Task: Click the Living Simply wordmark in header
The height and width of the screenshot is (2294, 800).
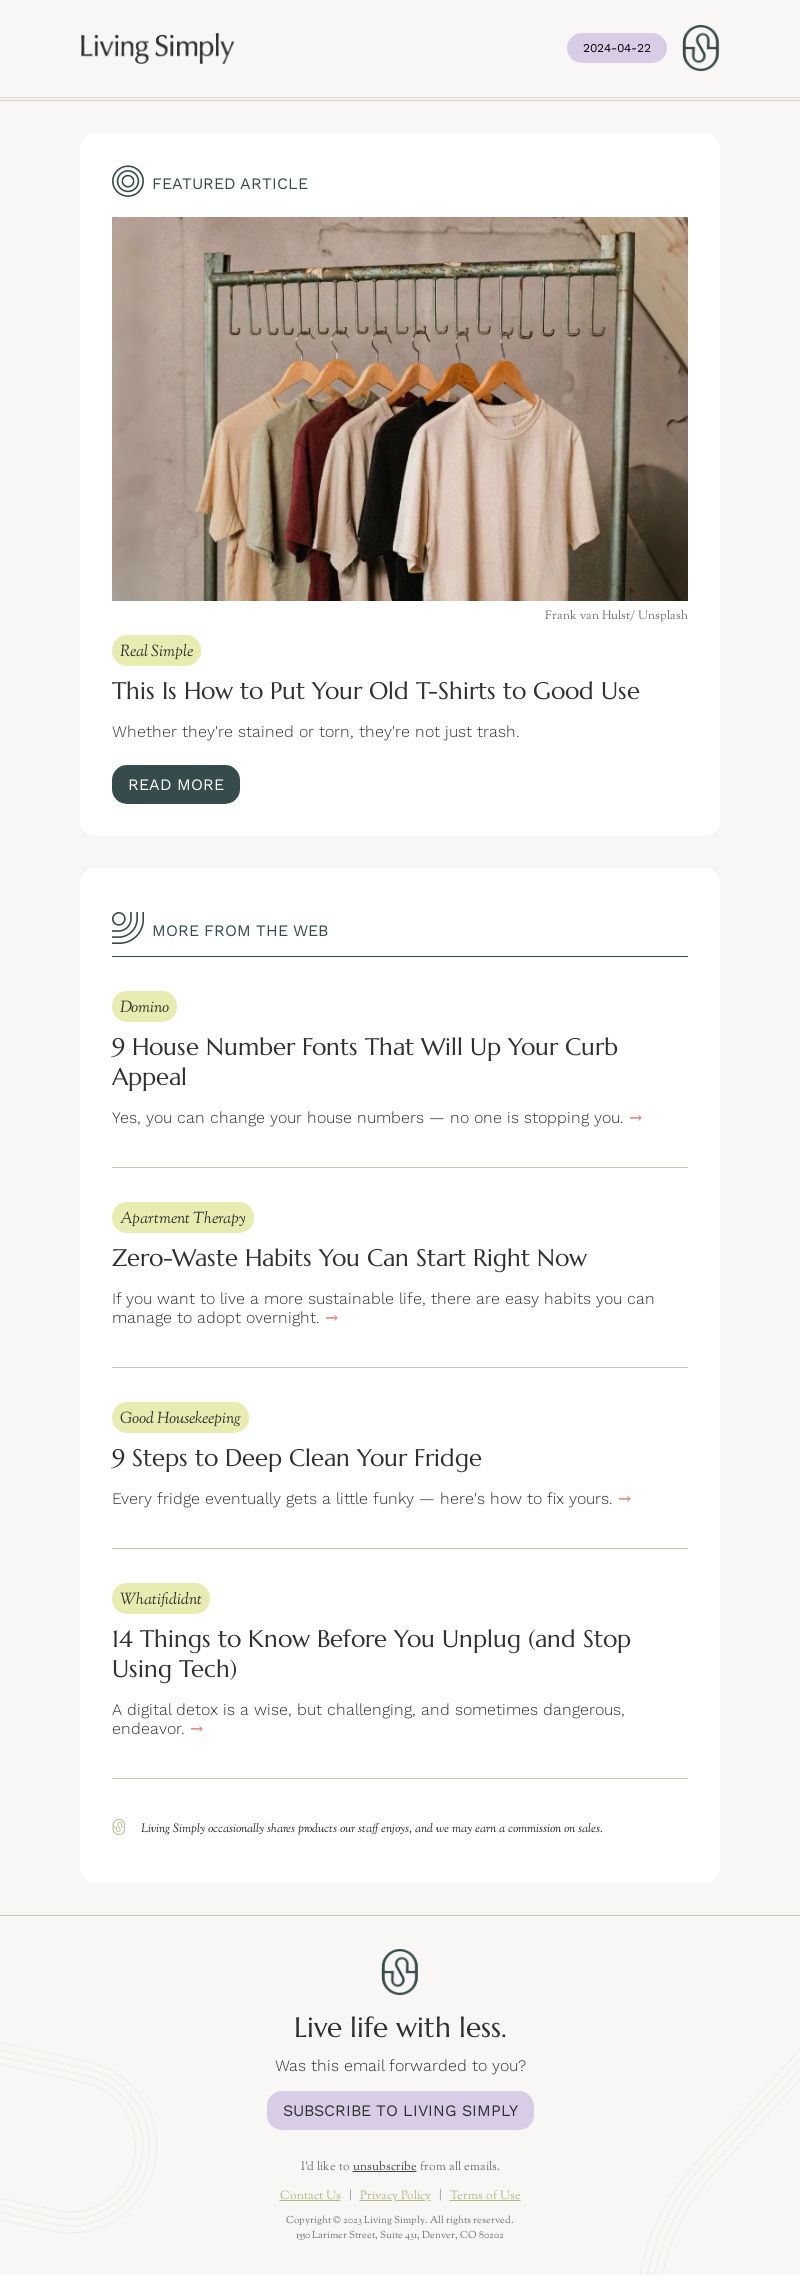Action: 157,47
